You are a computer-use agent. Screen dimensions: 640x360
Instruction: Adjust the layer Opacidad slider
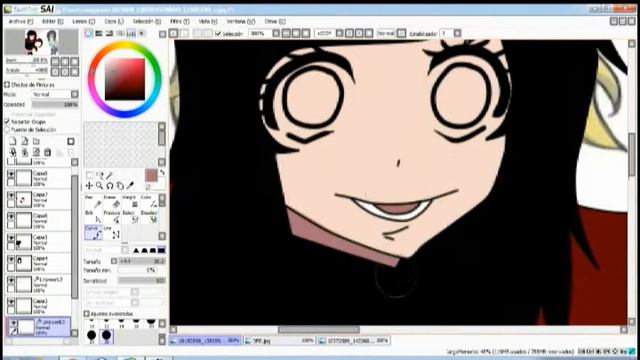55,104
